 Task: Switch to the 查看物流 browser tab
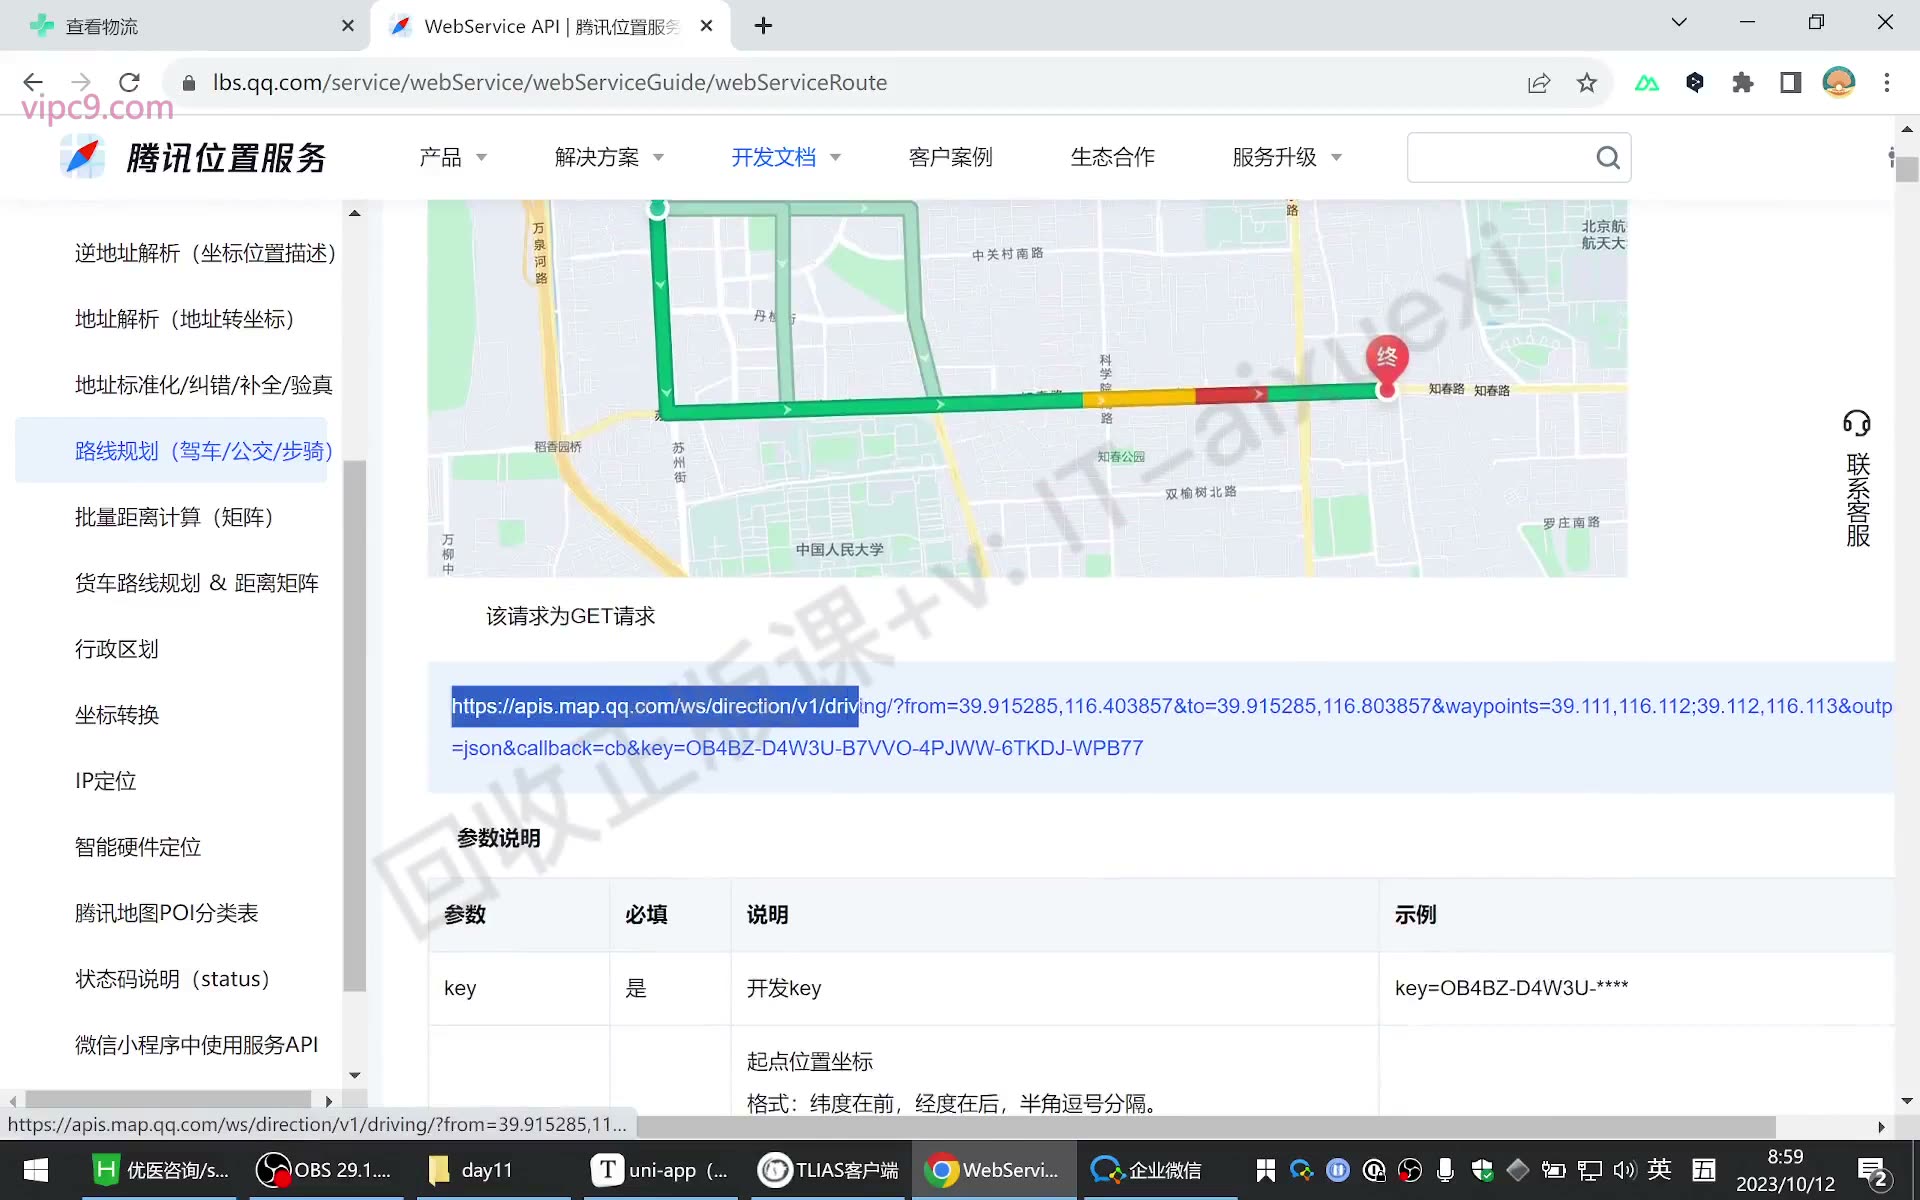click(190, 26)
